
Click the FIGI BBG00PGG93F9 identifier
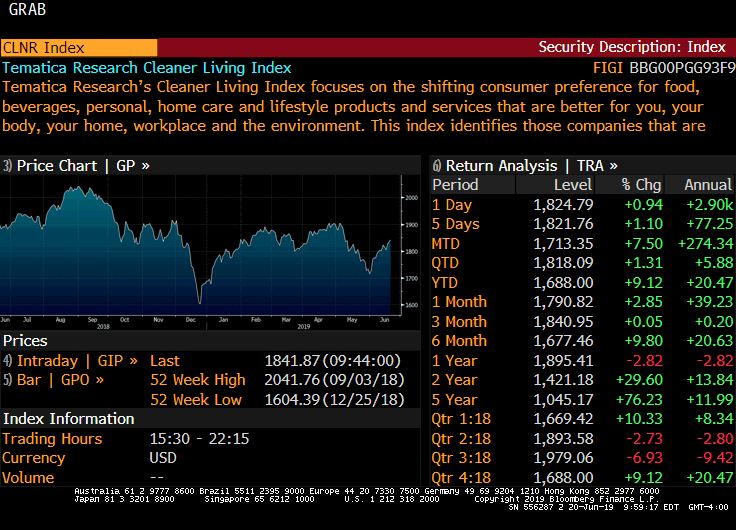tap(664, 68)
